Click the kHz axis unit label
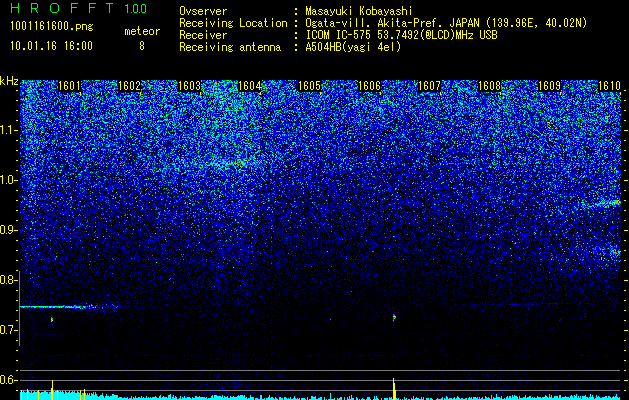629x400 pixels. (x=9, y=81)
